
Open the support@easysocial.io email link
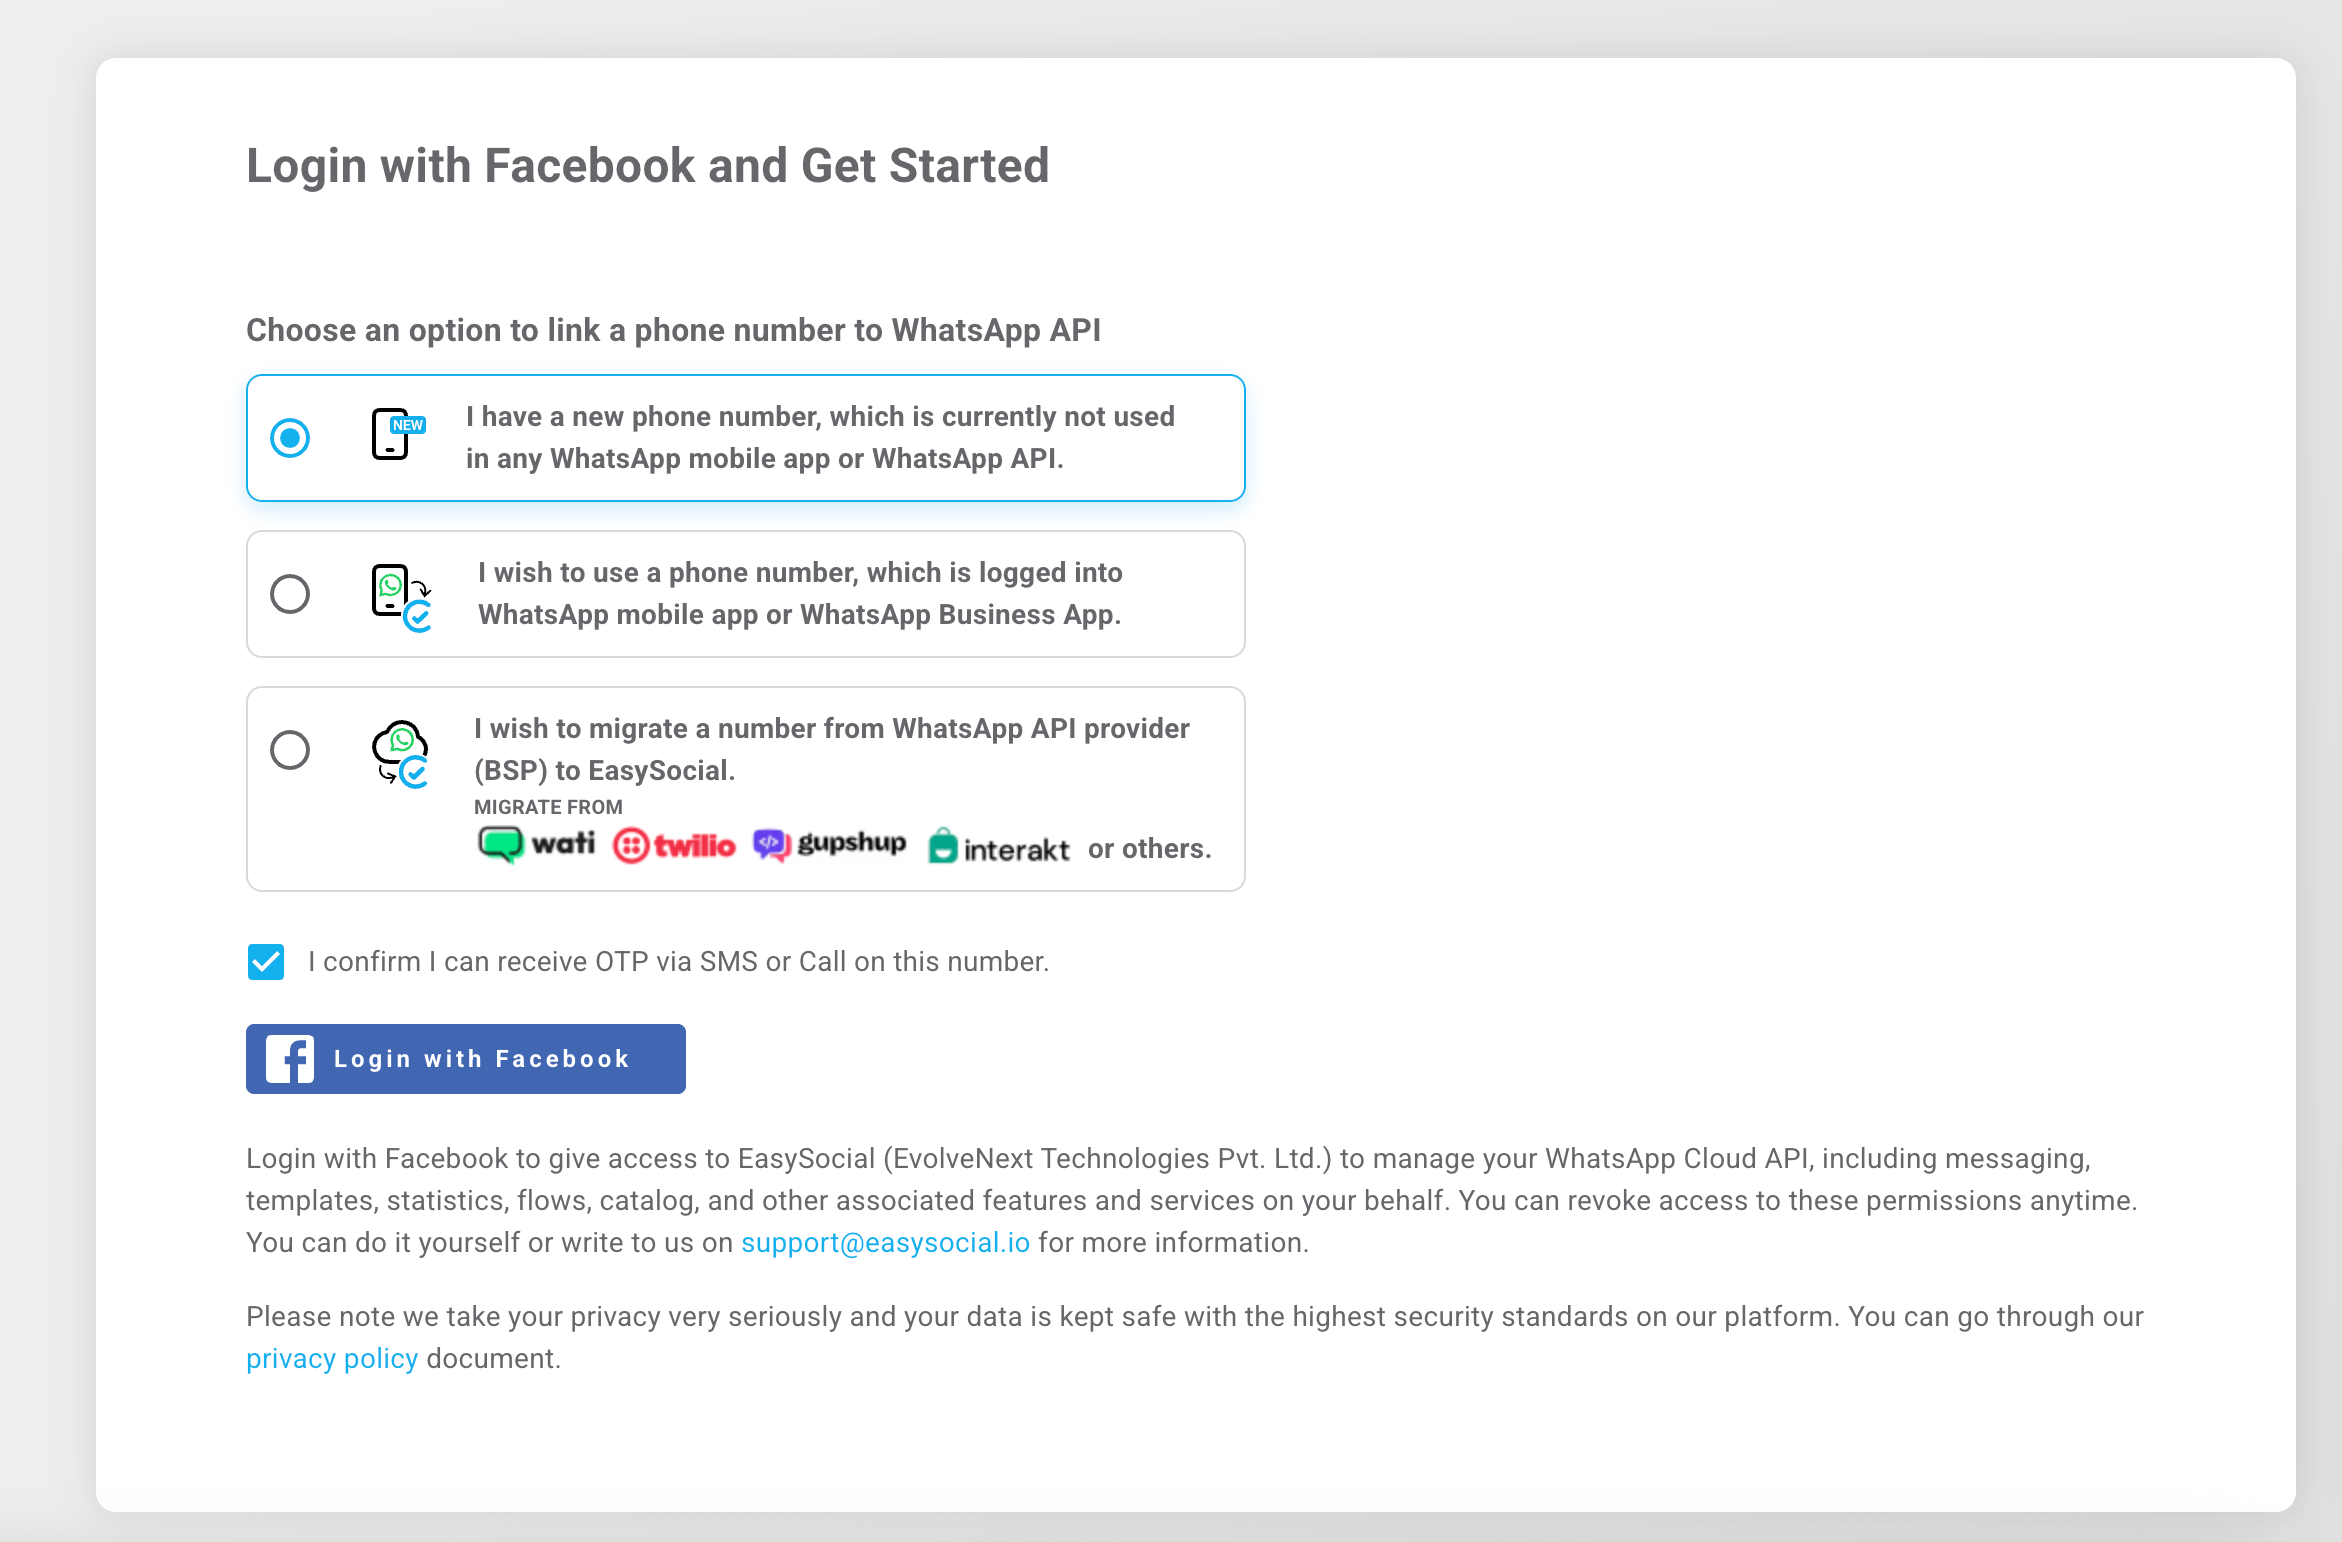[x=885, y=1243]
